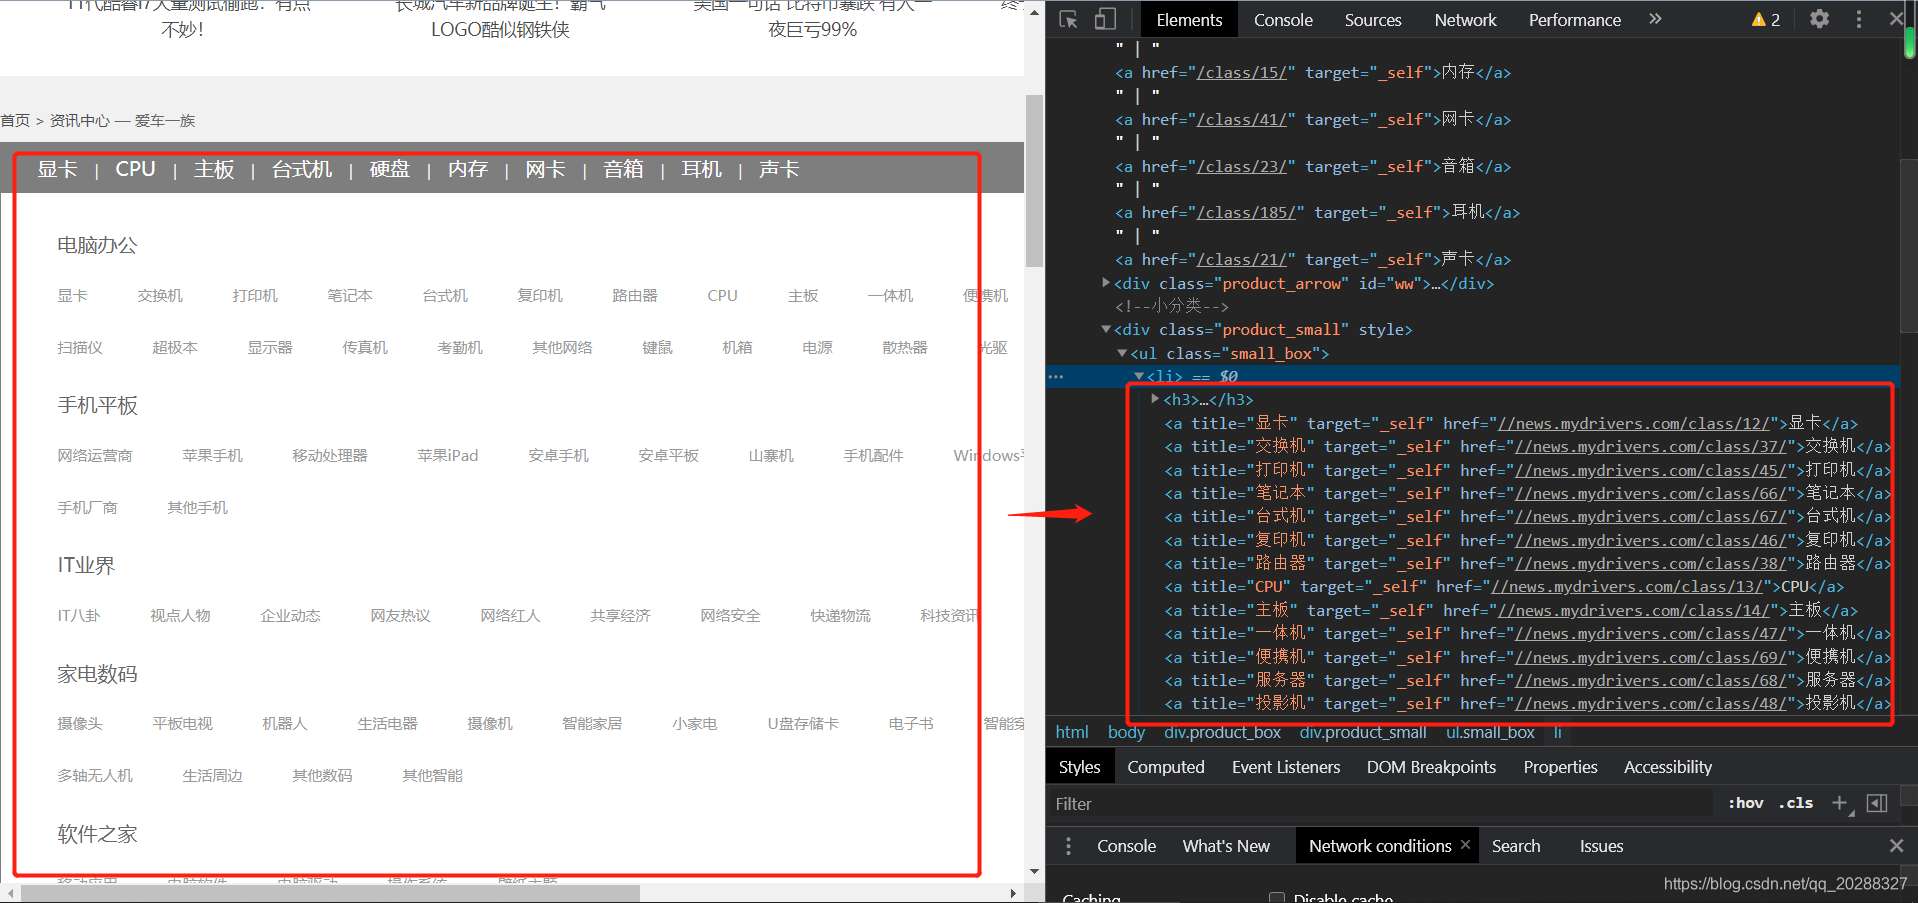Click the new style rule plus icon
Screen dimensions: 1918x903
[x=1839, y=802]
